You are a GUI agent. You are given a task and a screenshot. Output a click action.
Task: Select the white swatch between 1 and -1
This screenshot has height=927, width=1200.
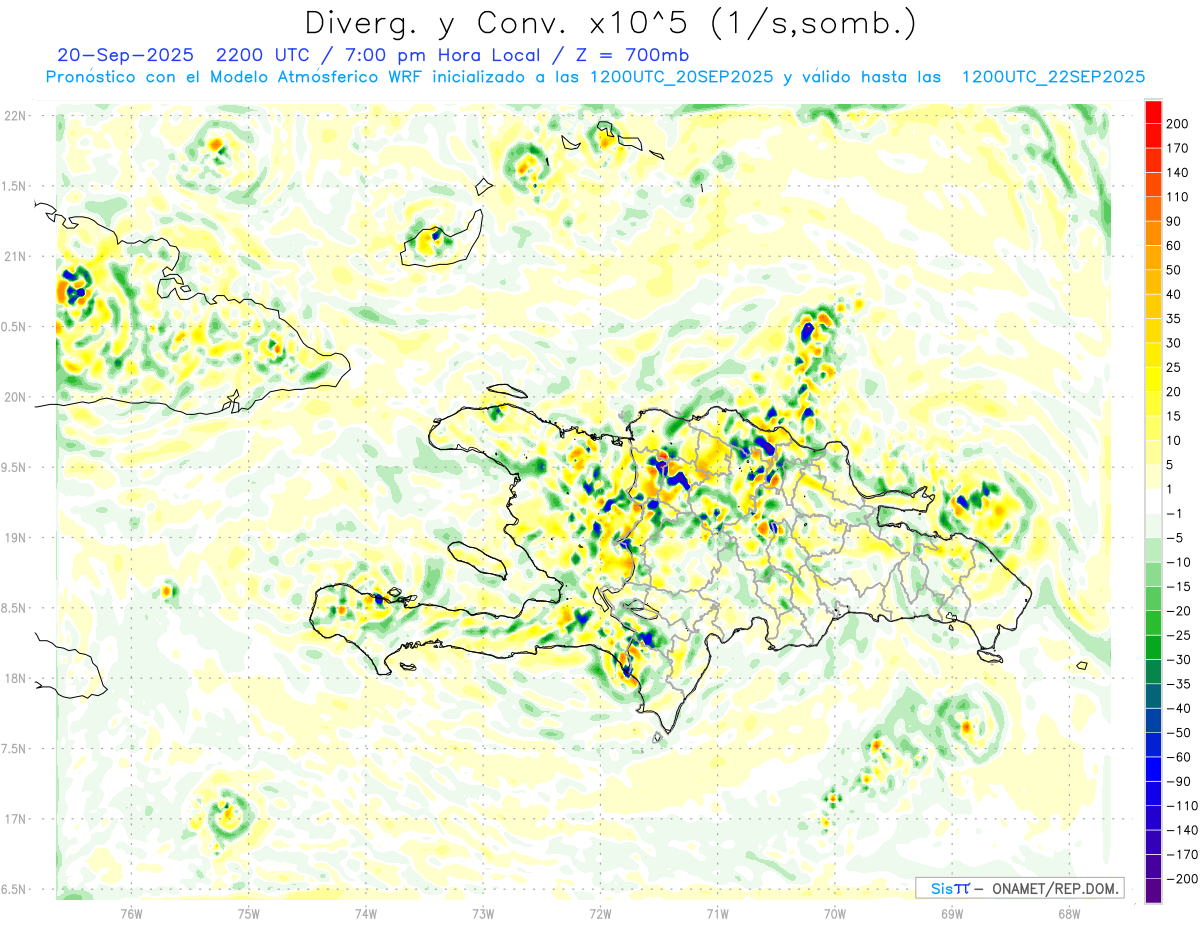pyautogui.click(x=1153, y=501)
